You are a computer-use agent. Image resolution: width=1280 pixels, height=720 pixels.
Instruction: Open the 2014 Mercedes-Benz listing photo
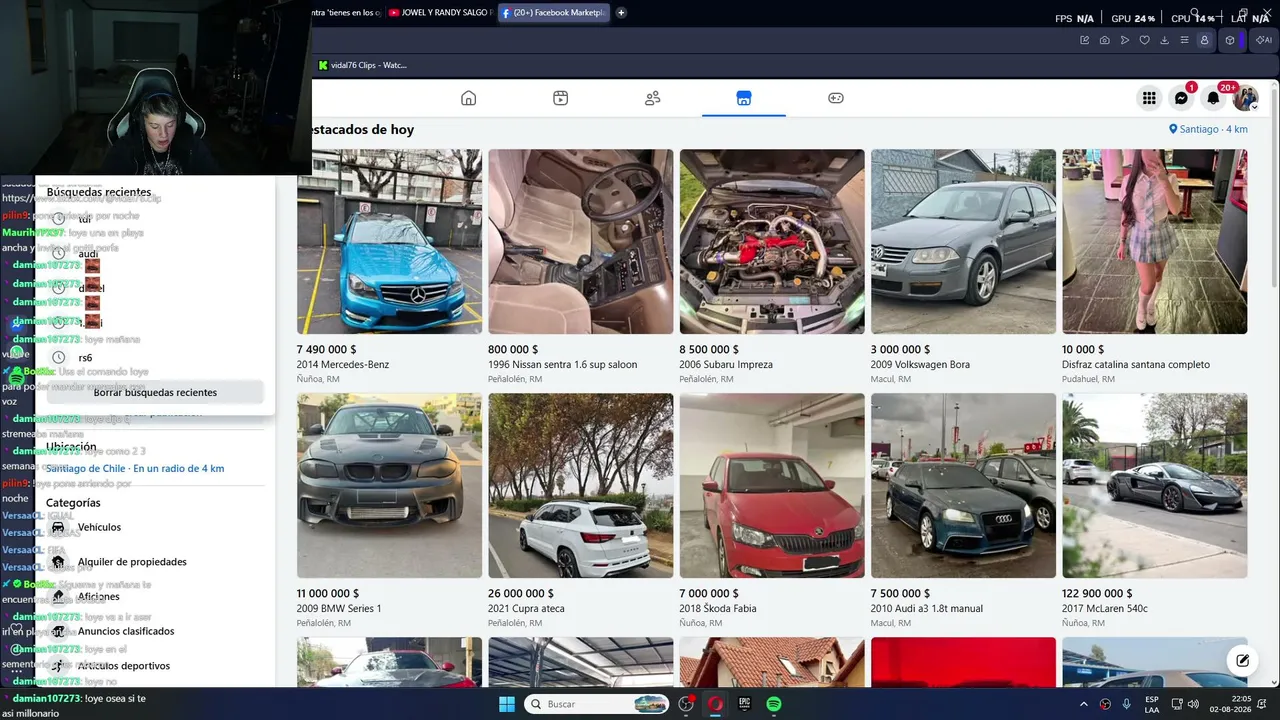click(x=389, y=241)
